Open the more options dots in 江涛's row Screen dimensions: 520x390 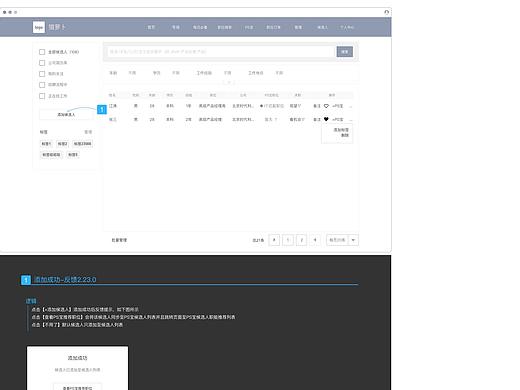point(350,106)
